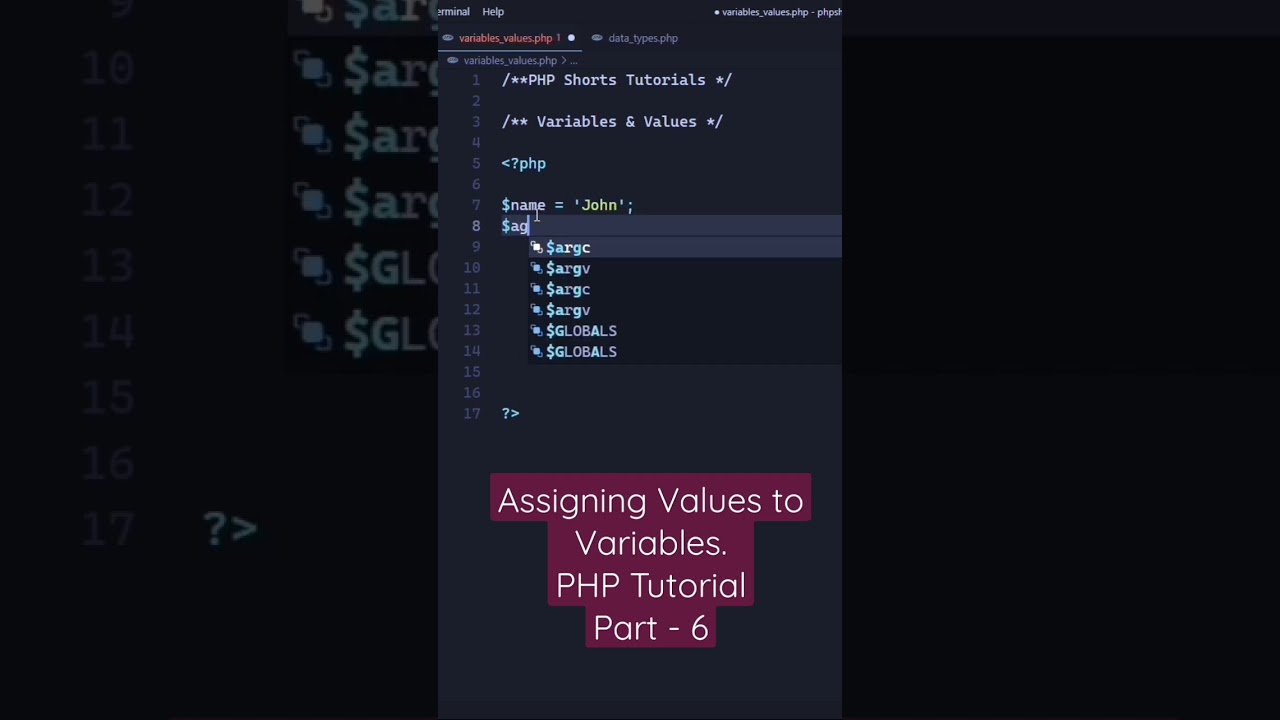Expand the breadcrumb ellipsis segment
The width and height of the screenshot is (1280, 720).
(574, 60)
